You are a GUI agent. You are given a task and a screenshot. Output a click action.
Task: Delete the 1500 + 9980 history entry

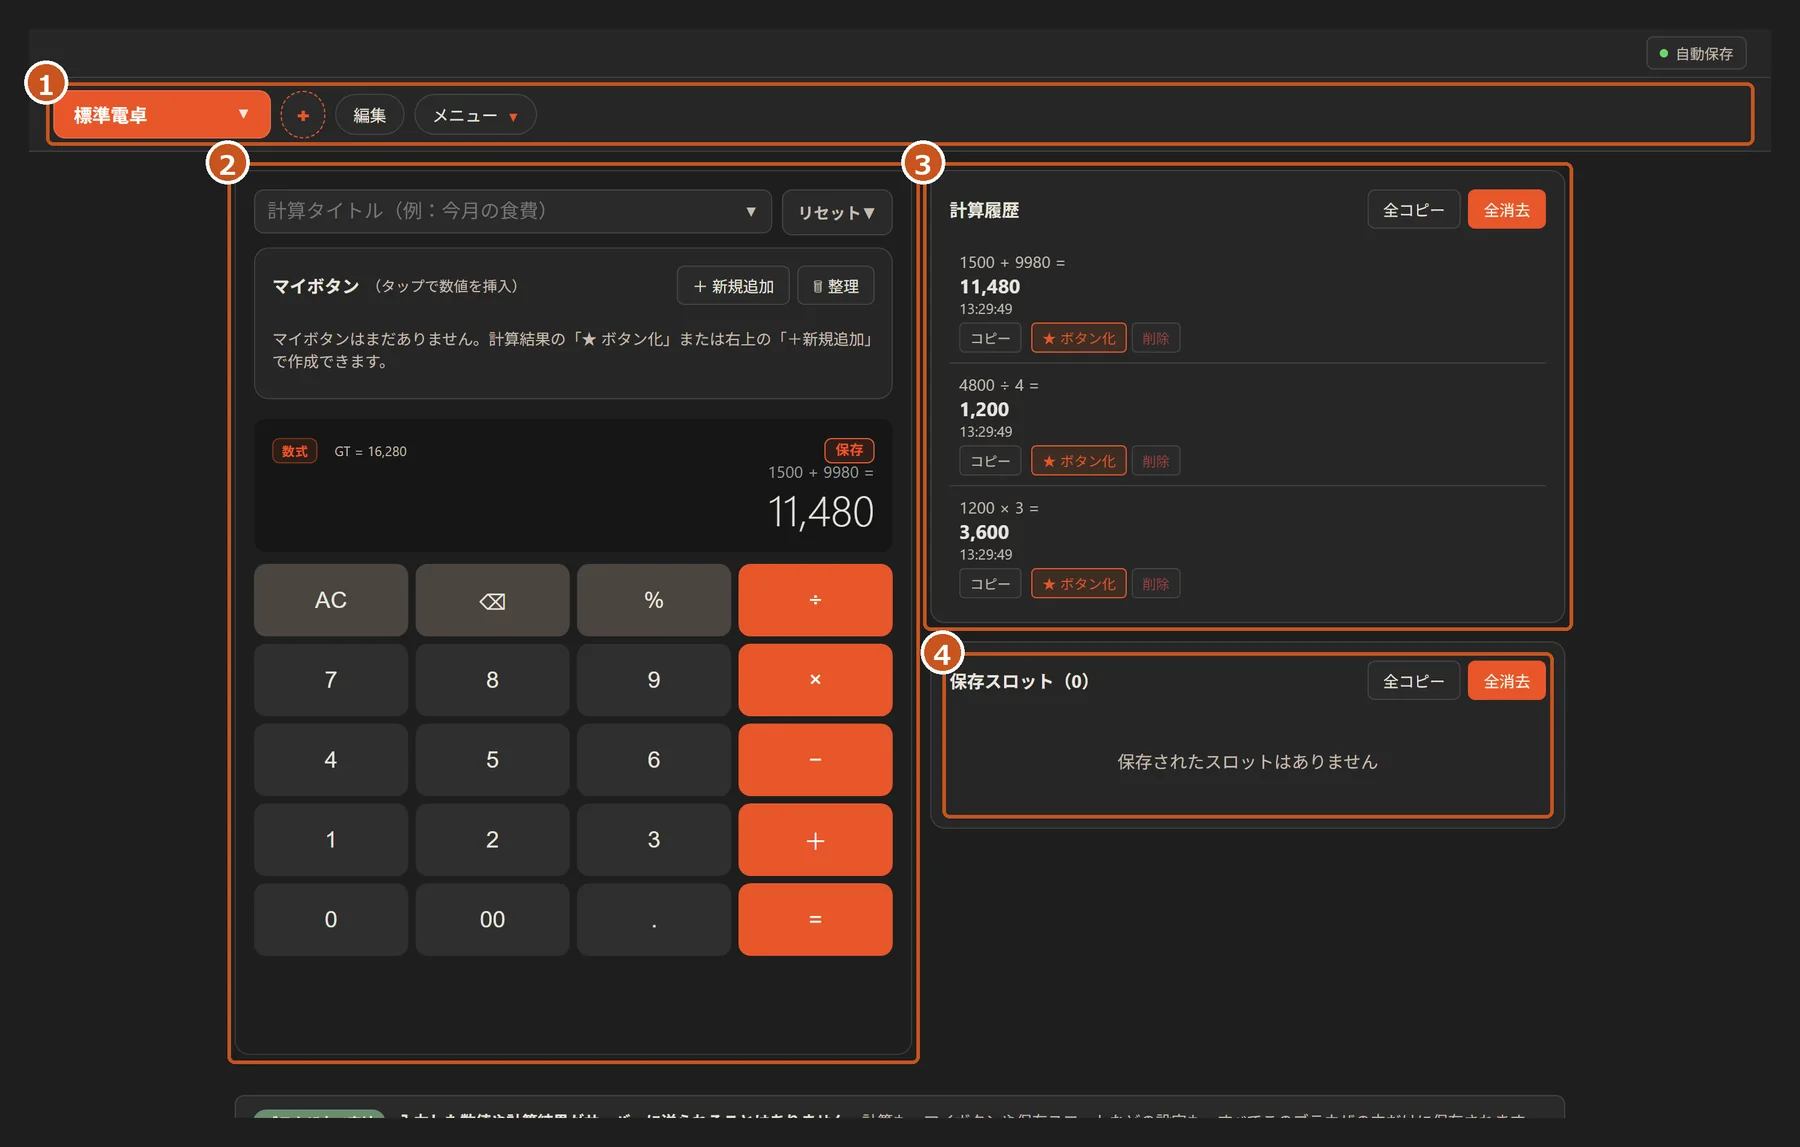1156,338
